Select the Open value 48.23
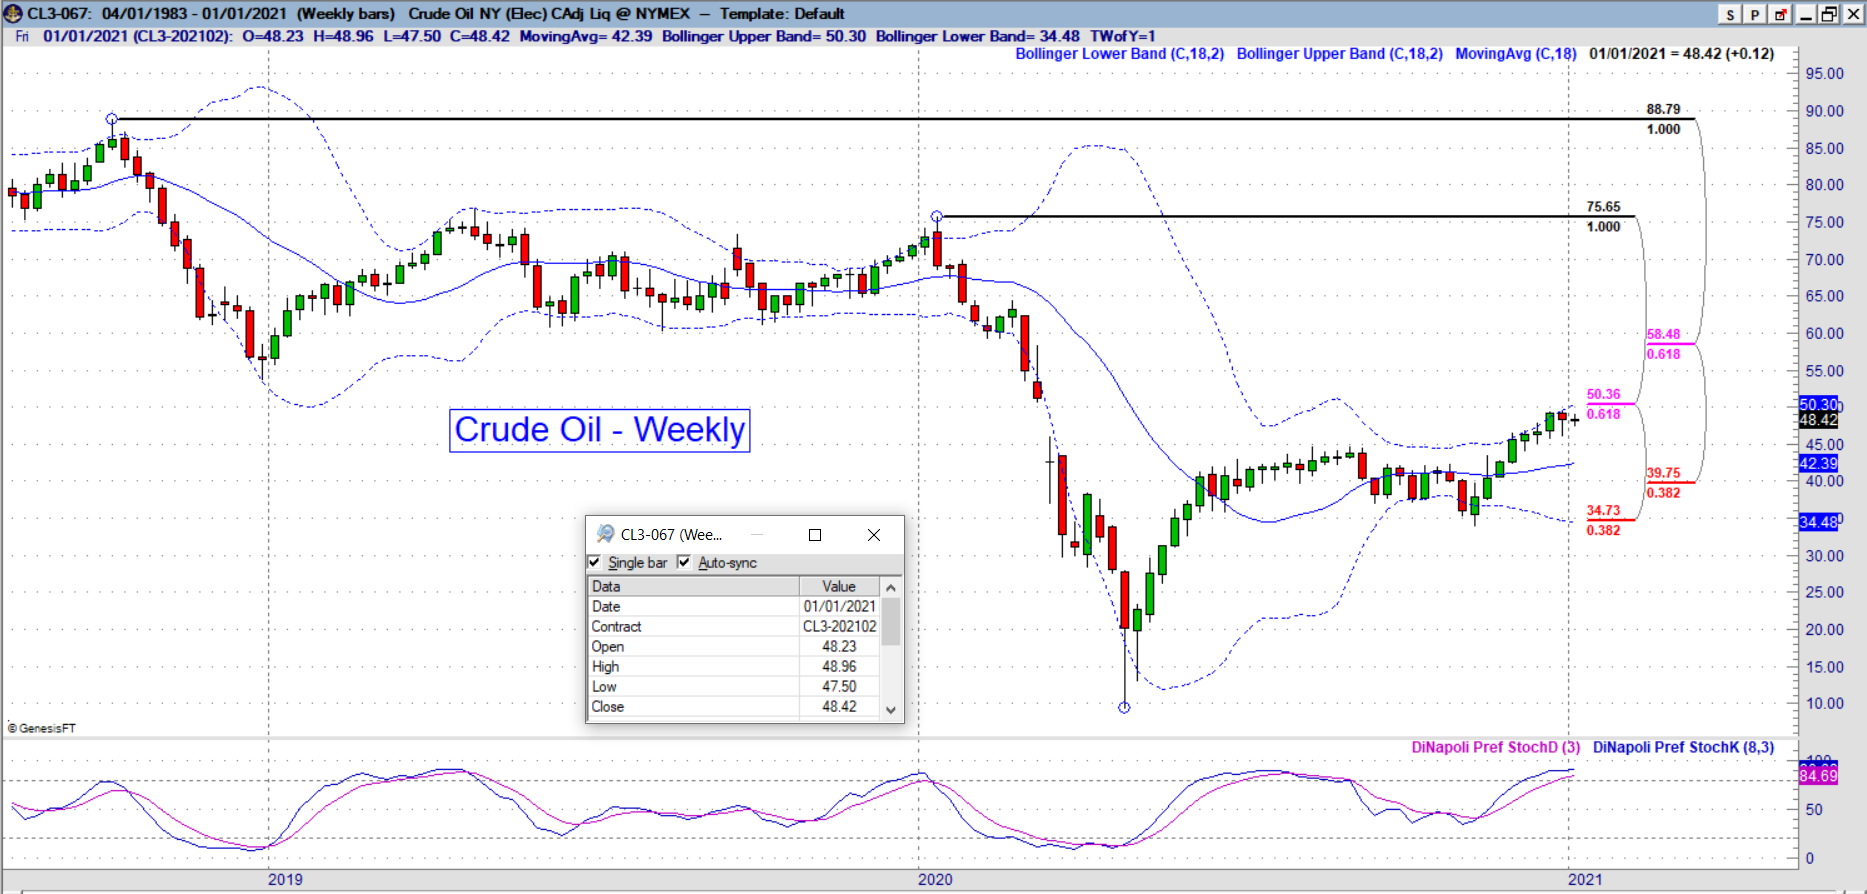The image size is (1867, 894). pos(839,646)
